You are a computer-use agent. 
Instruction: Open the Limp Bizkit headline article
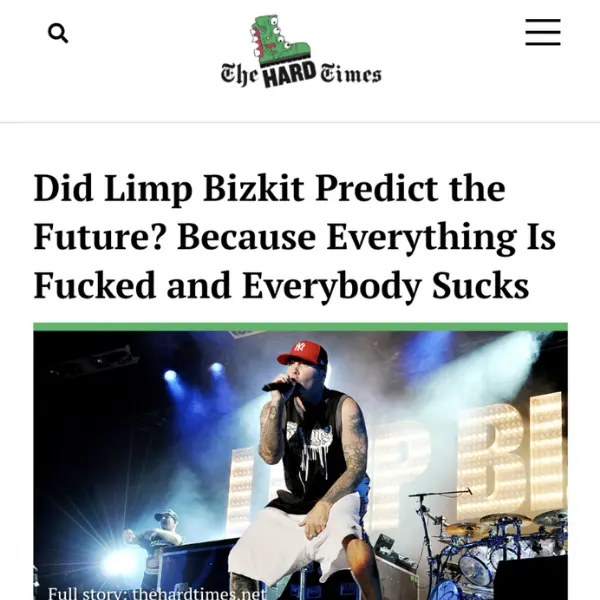294,236
